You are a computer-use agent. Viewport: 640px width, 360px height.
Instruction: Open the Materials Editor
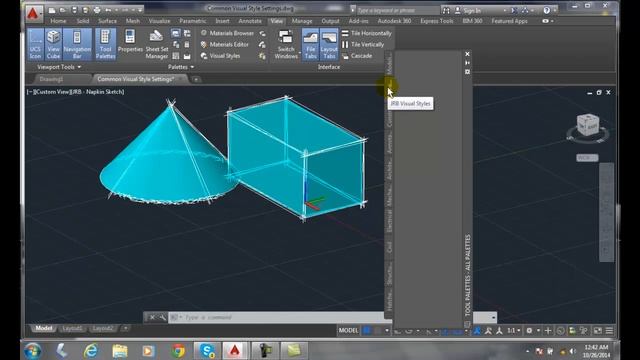tap(224, 44)
